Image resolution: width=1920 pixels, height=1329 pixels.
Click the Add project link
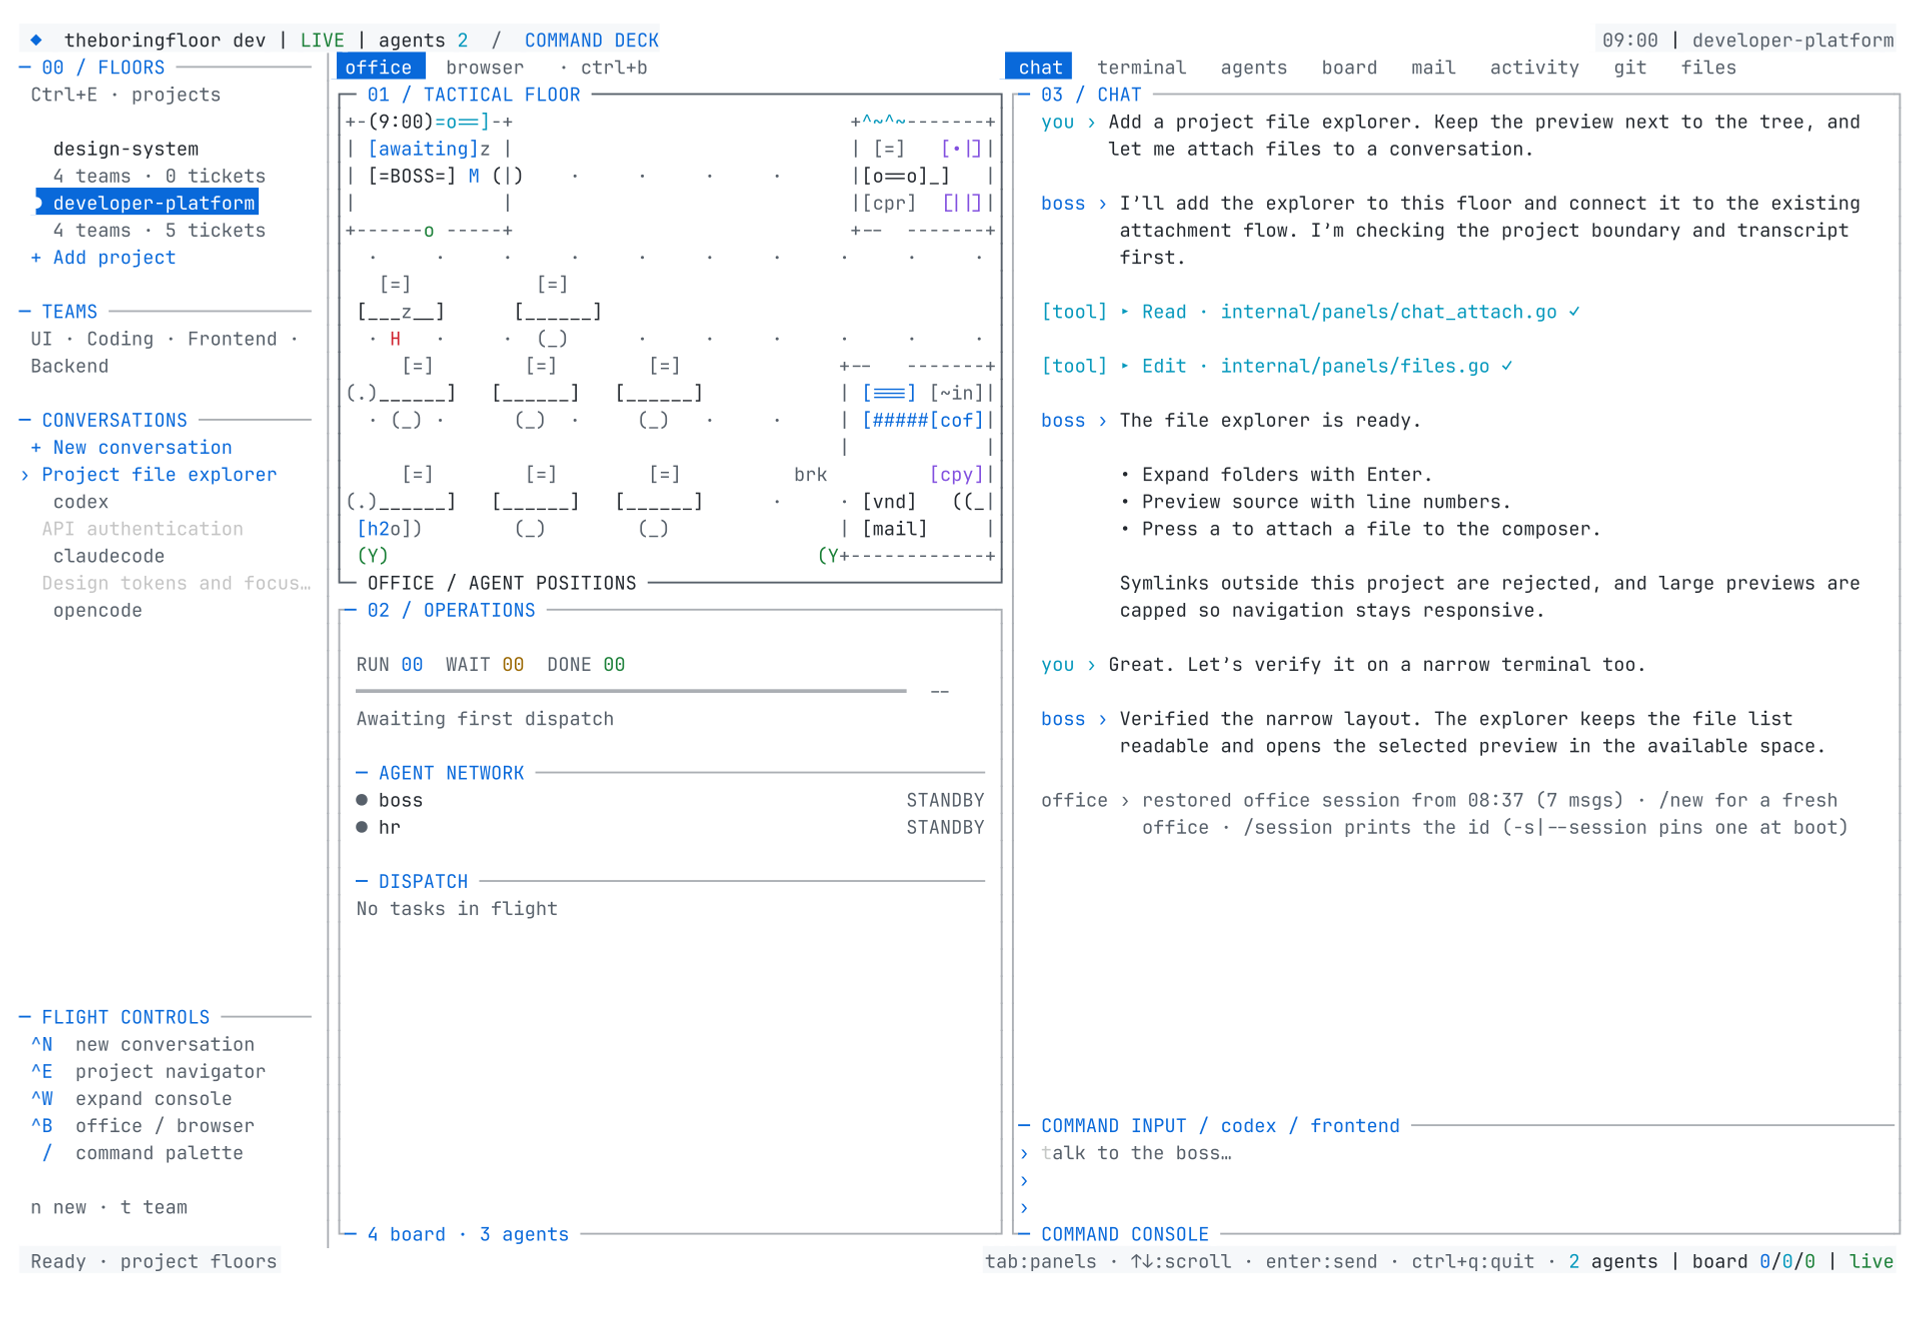pyautogui.click(x=103, y=258)
